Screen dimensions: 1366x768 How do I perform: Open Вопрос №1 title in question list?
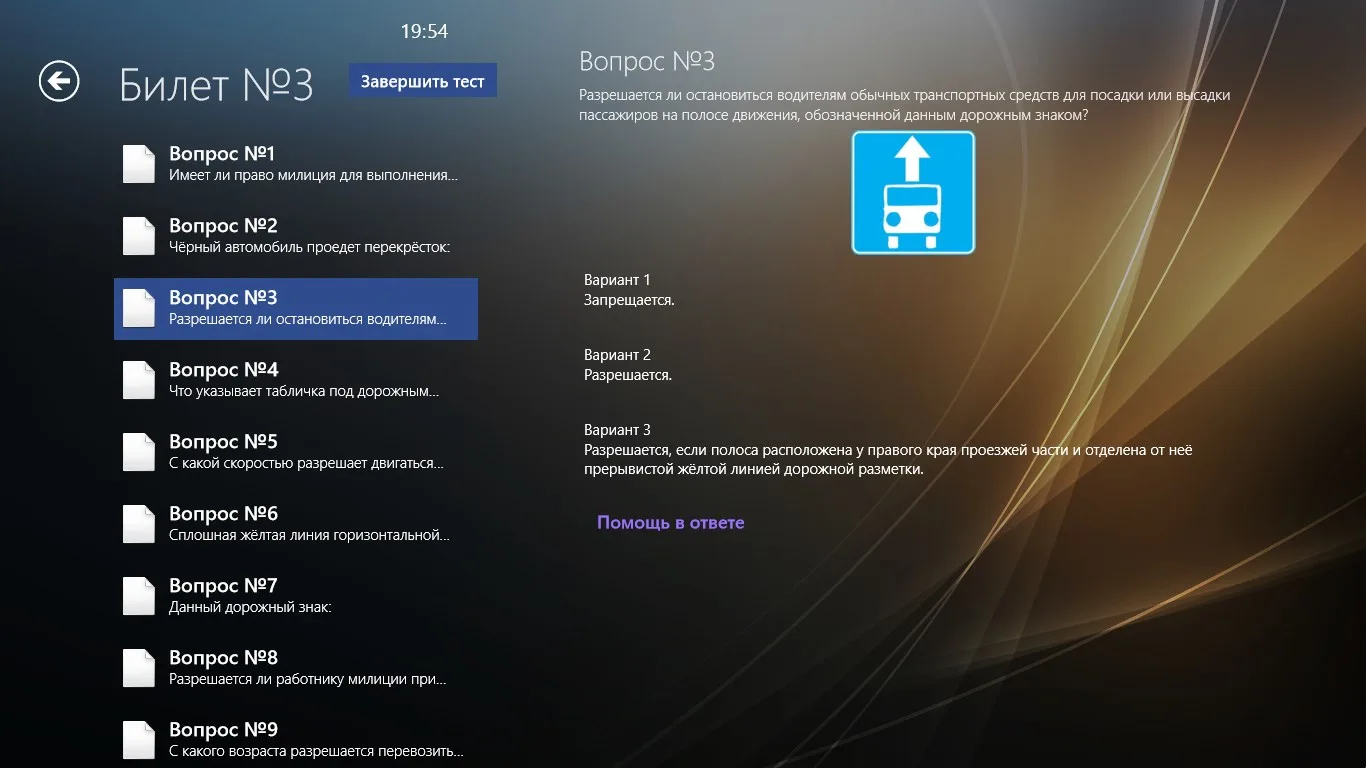click(x=222, y=154)
